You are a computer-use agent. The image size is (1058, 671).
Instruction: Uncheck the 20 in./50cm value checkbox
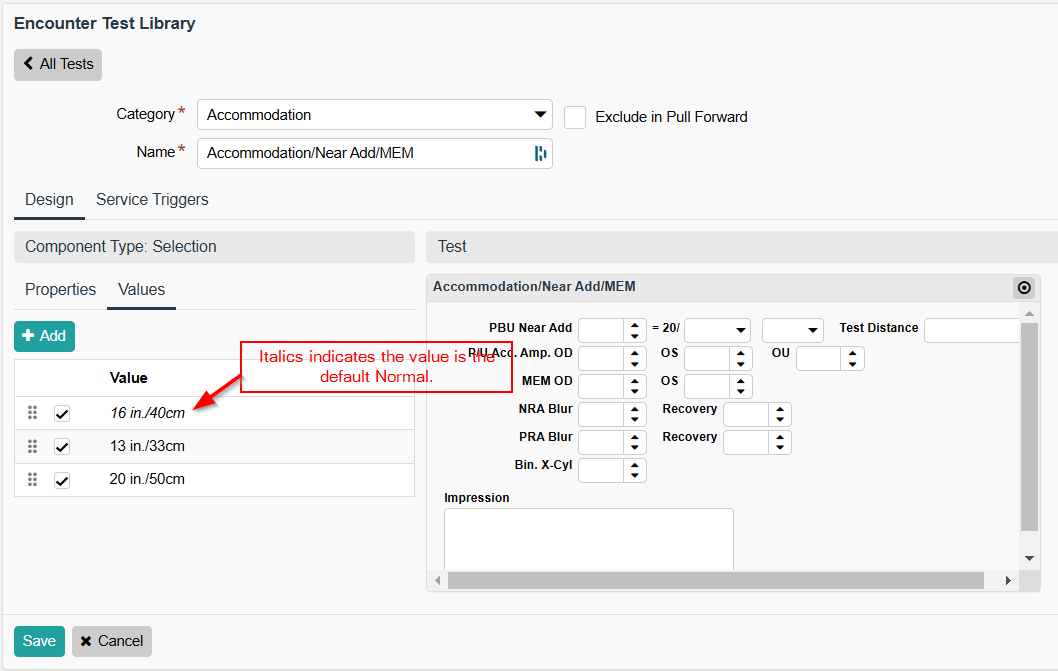click(x=62, y=480)
